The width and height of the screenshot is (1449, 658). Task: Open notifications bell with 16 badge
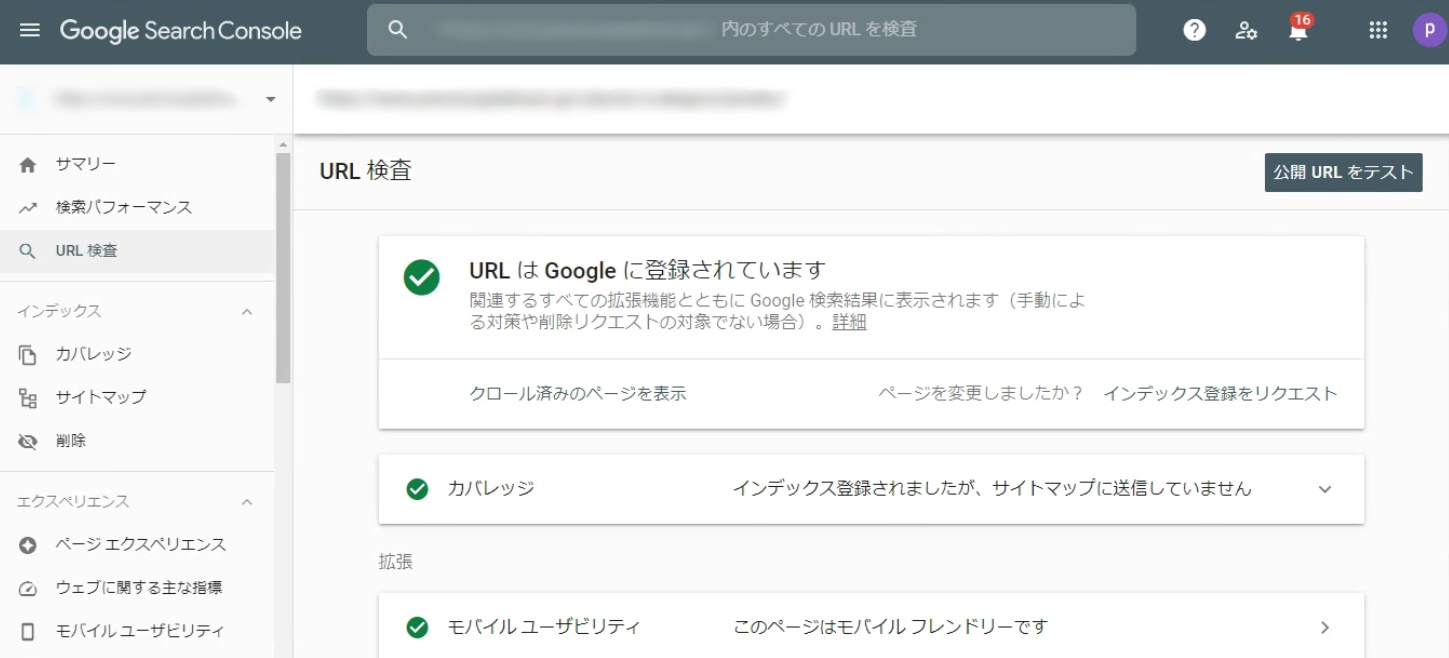tap(1299, 29)
